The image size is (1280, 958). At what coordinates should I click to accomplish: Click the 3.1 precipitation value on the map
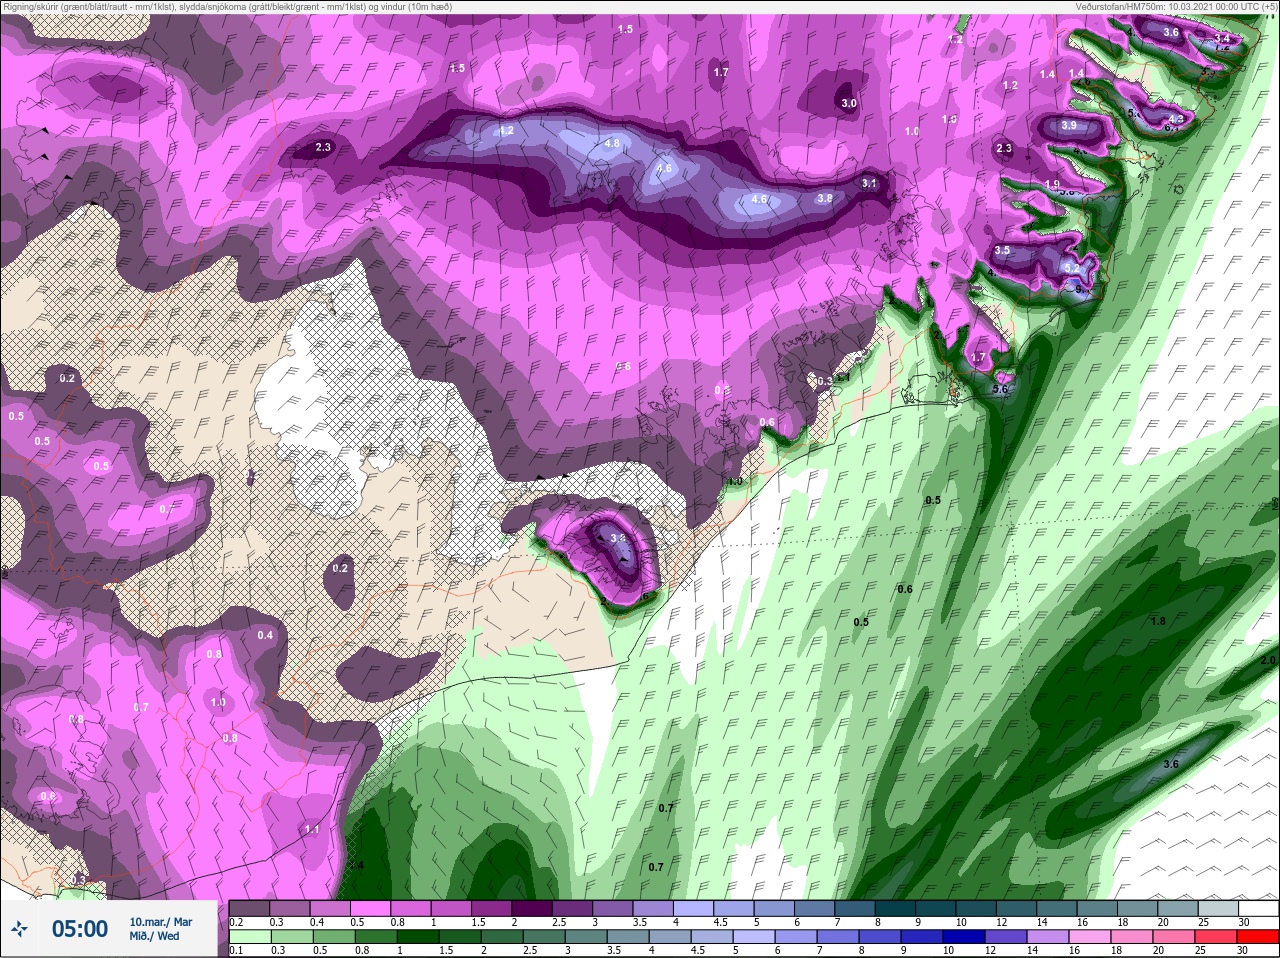point(869,183)
